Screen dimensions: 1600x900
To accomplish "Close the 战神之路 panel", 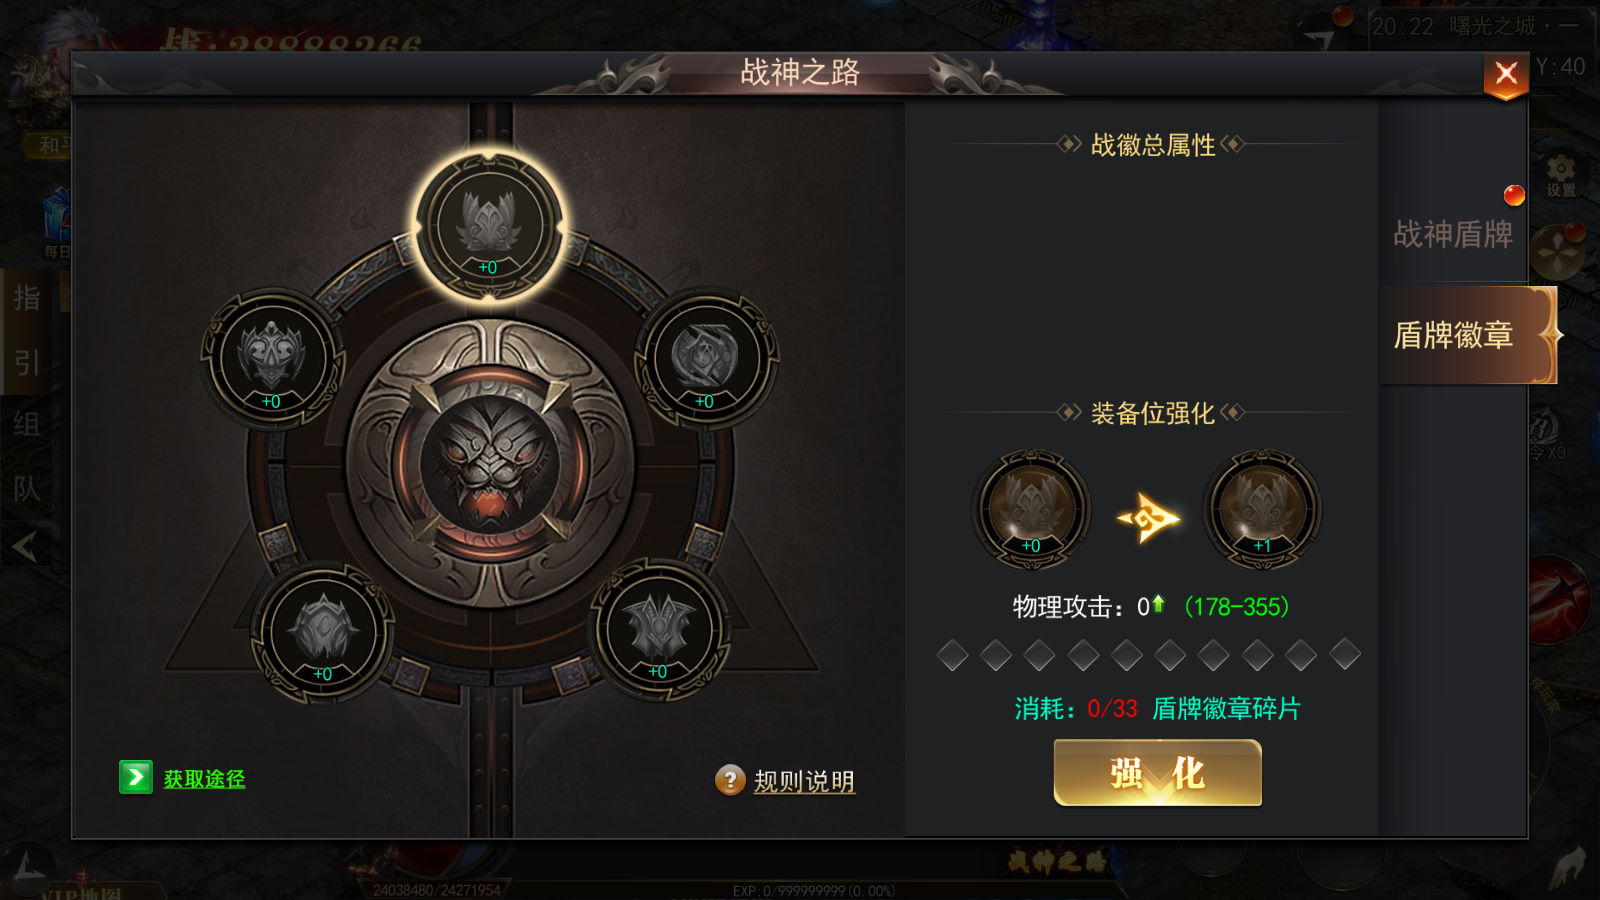I will tap(1506, 74).
